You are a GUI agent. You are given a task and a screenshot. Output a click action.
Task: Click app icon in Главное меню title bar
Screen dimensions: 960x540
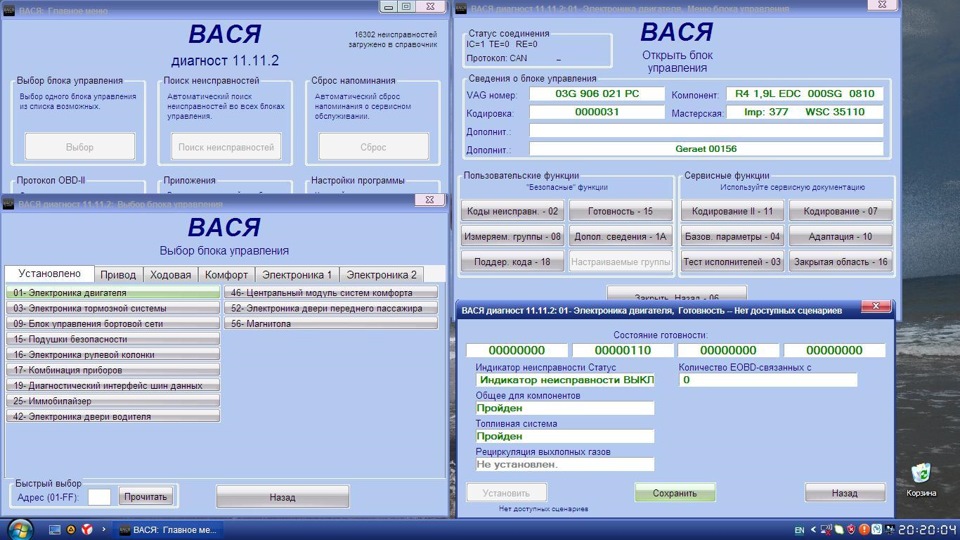tap(9, 10)
